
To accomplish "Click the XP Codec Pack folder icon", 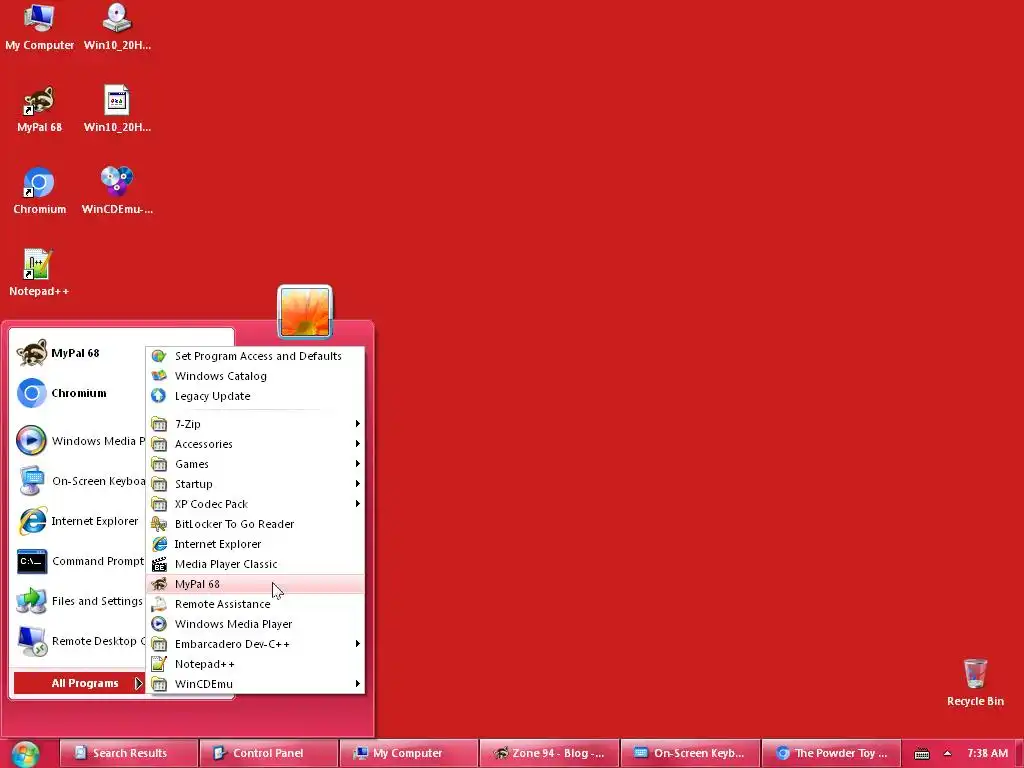I will click(159, 504).
